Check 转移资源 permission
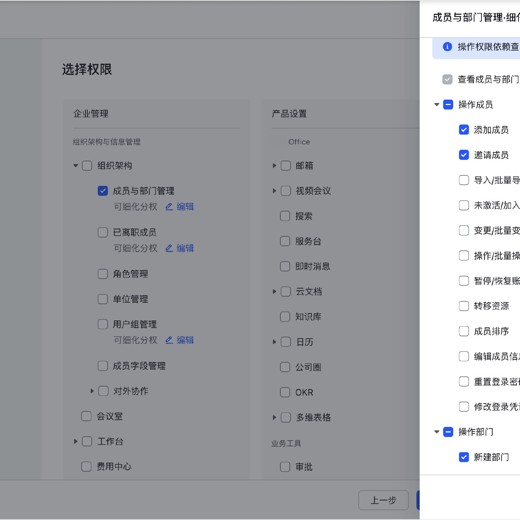The image size is (520, 520). [464, 306]
